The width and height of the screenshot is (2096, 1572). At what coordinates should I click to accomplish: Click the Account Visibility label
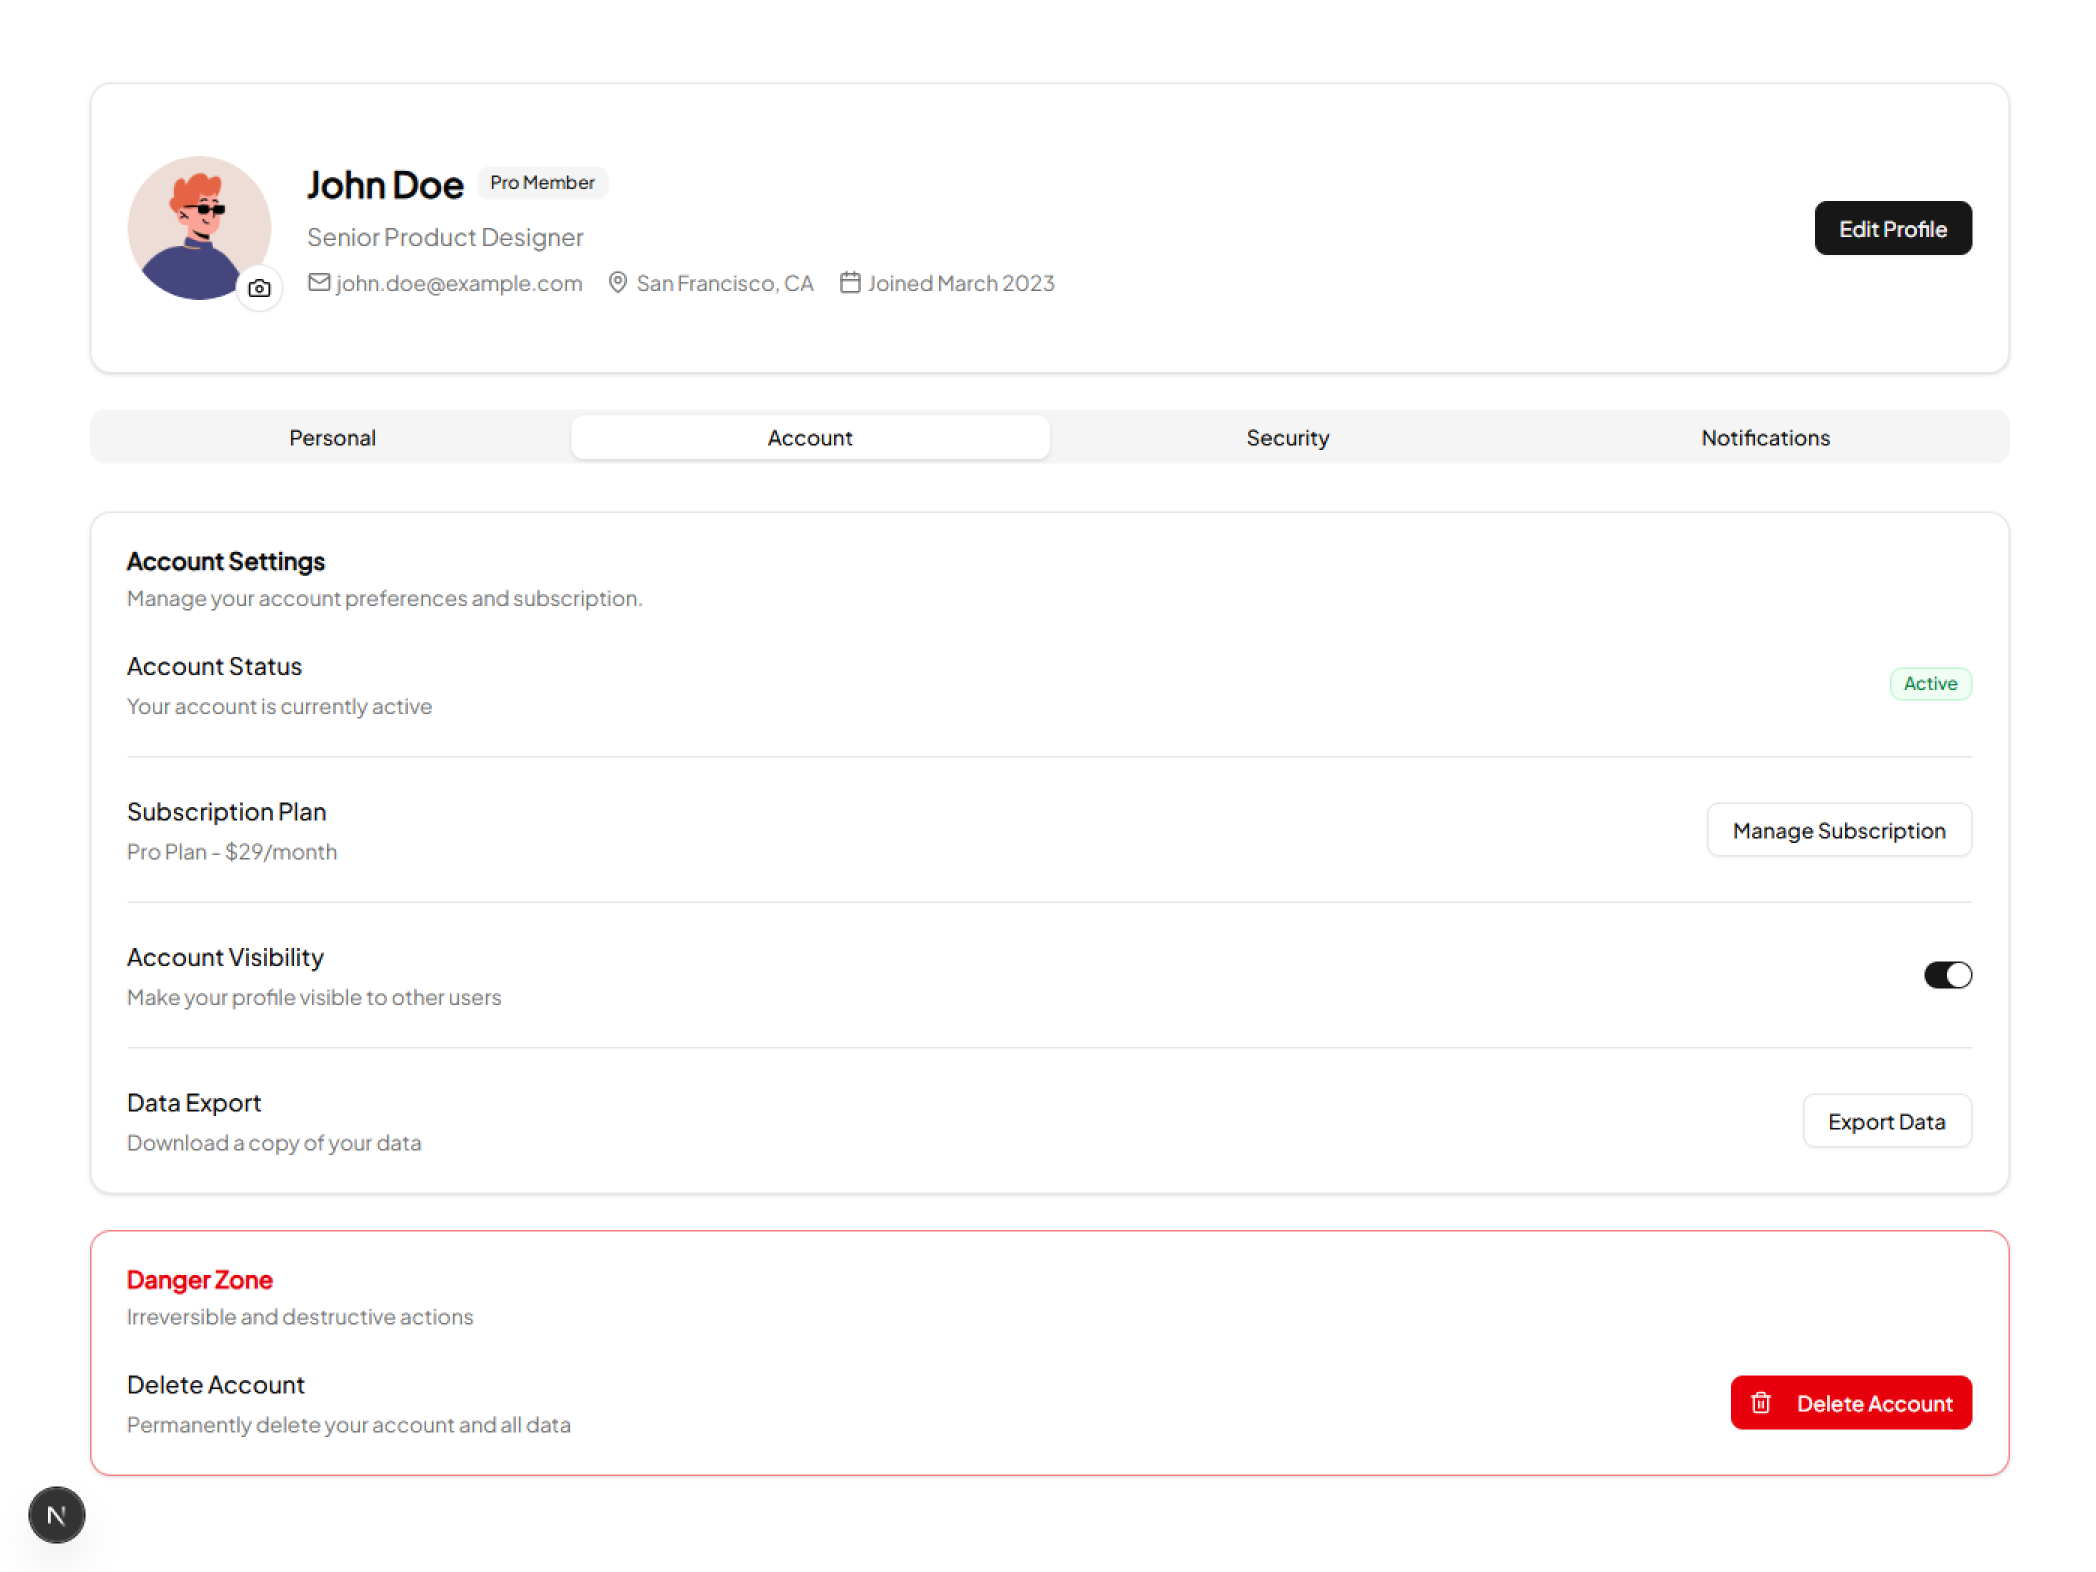(x=225, y=958)
